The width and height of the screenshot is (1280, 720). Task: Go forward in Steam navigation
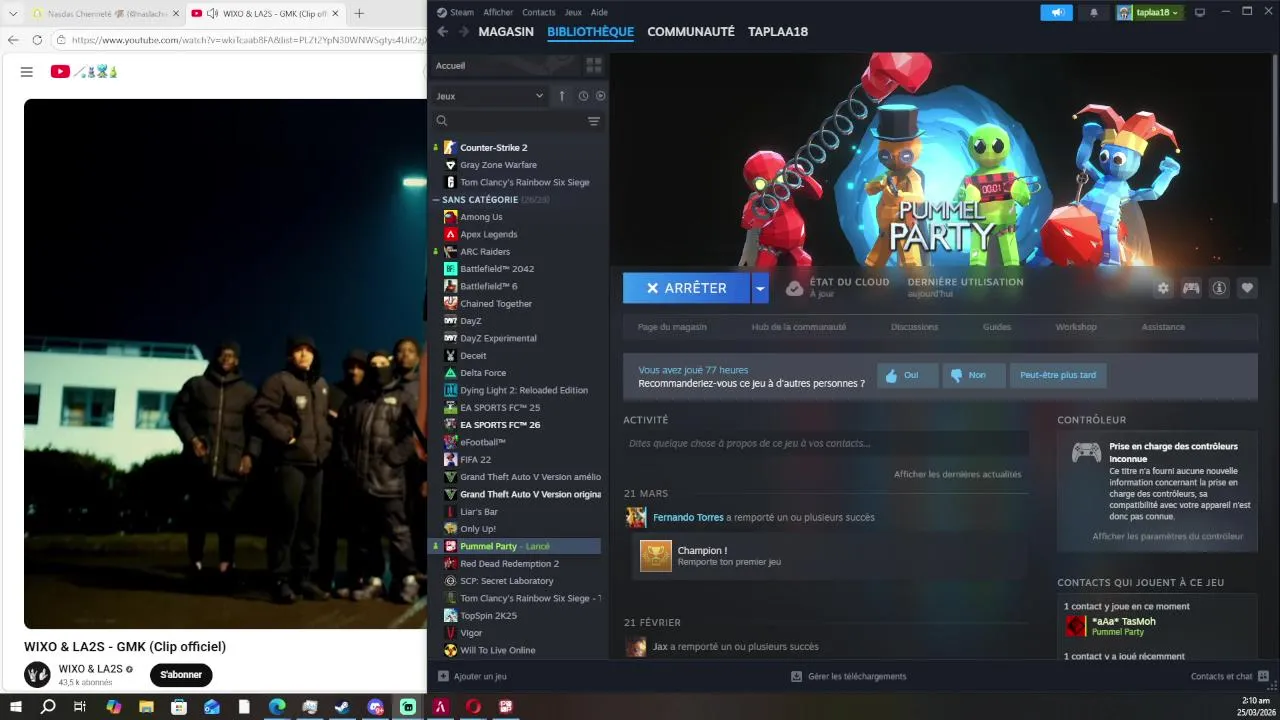tap(463, 32)
